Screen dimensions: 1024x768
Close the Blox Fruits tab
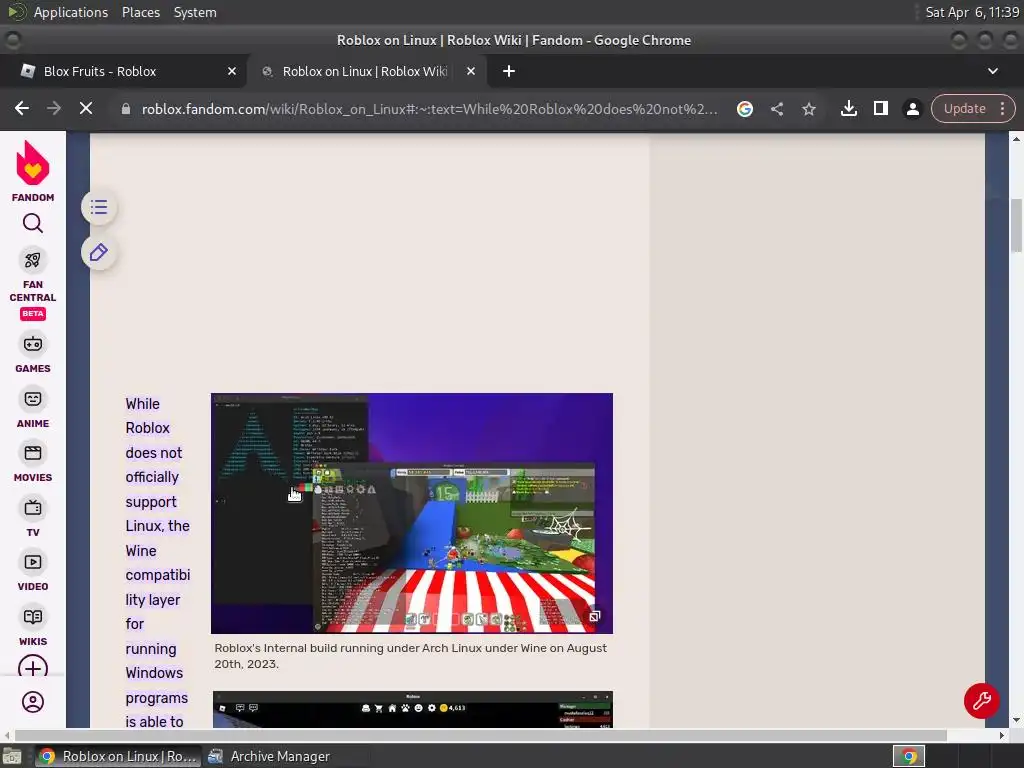(232, 71)
